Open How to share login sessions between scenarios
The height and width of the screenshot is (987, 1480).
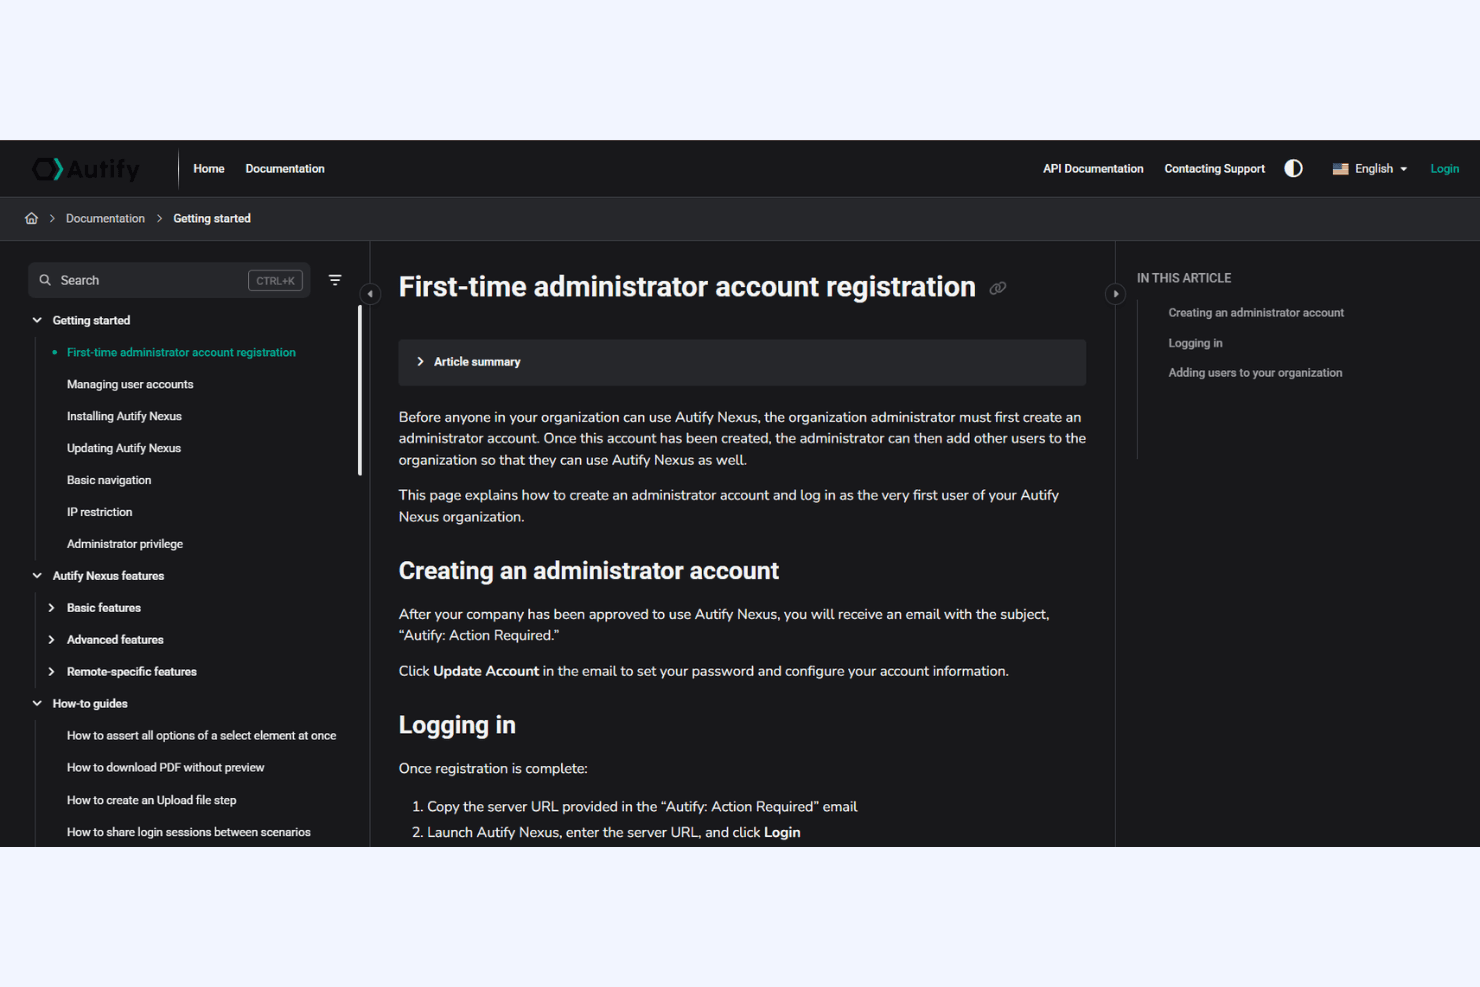click(x=188, y=832)
